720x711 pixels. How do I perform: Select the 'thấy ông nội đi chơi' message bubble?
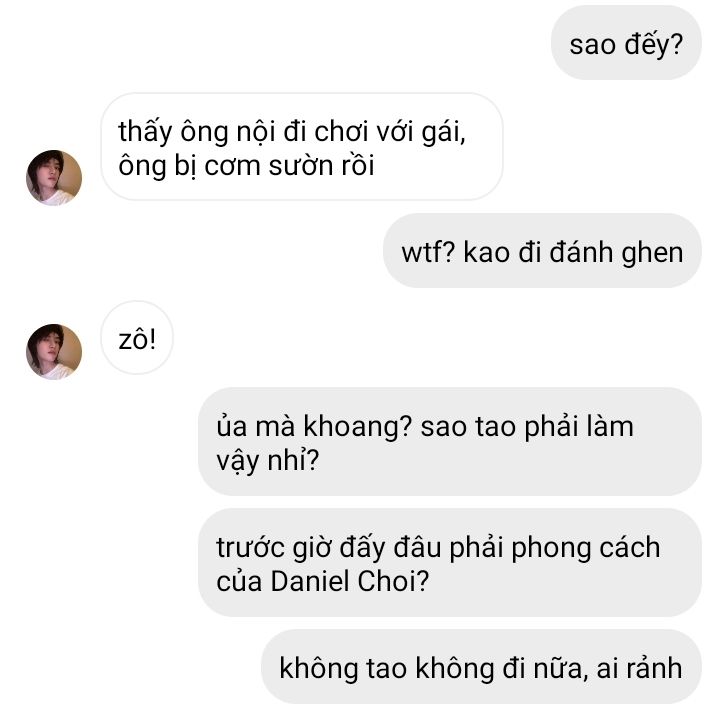pos(302,147)
